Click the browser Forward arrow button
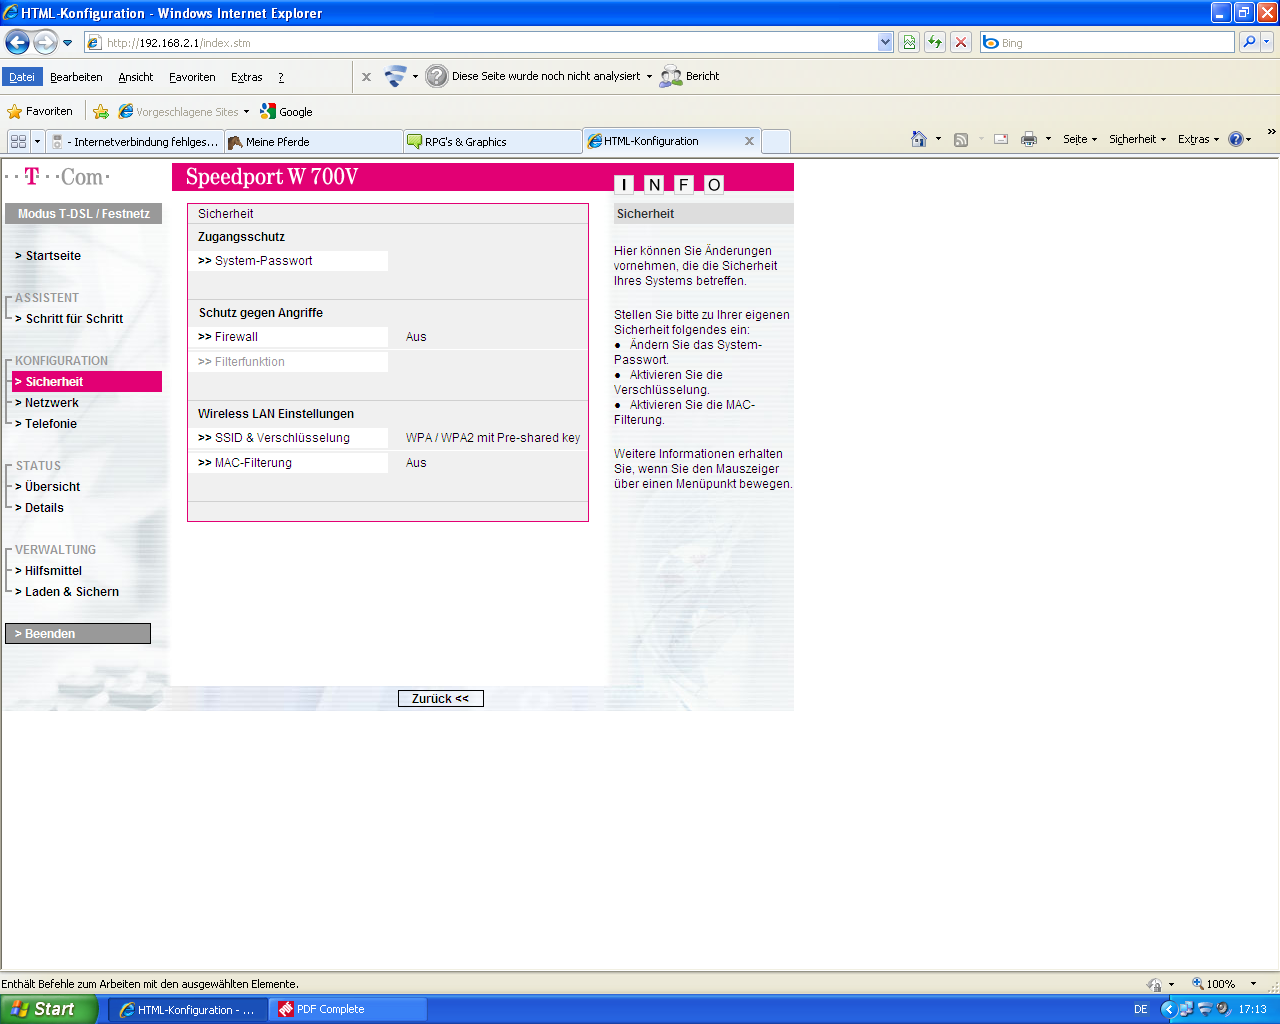Image resolution: width=1280 pixels, height=1024 pixels. click(45, 42)
